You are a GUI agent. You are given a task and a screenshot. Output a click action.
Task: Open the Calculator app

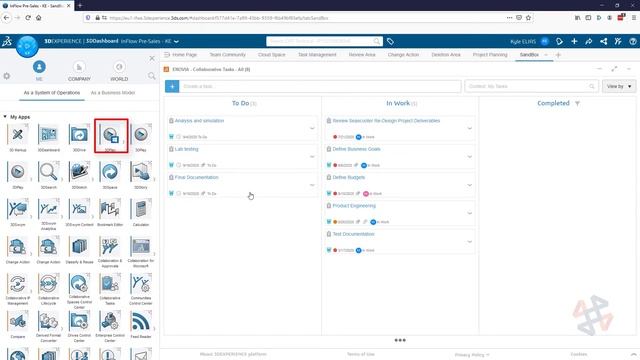point(140,209)
